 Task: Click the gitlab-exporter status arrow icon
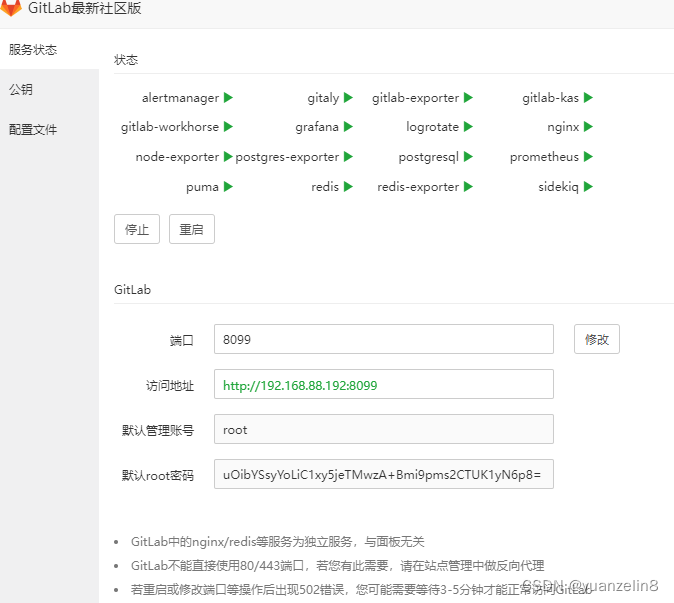pyautogui.click(x=468, y=98)
